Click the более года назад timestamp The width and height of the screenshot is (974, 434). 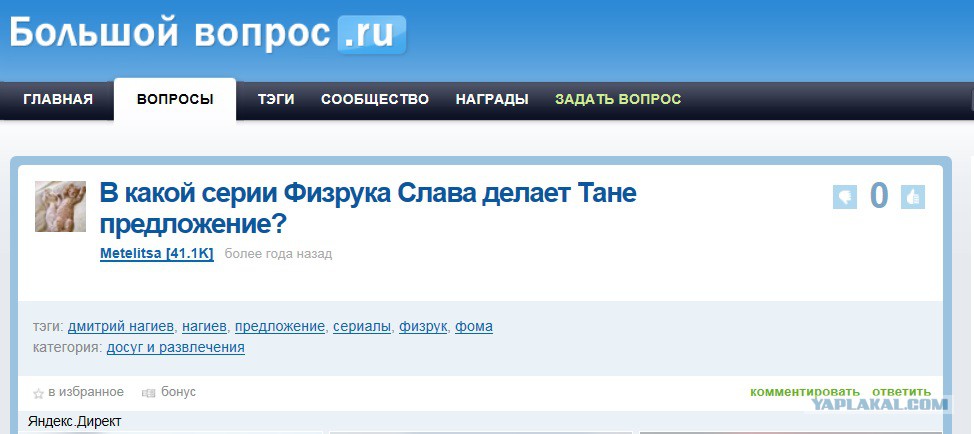278,254
